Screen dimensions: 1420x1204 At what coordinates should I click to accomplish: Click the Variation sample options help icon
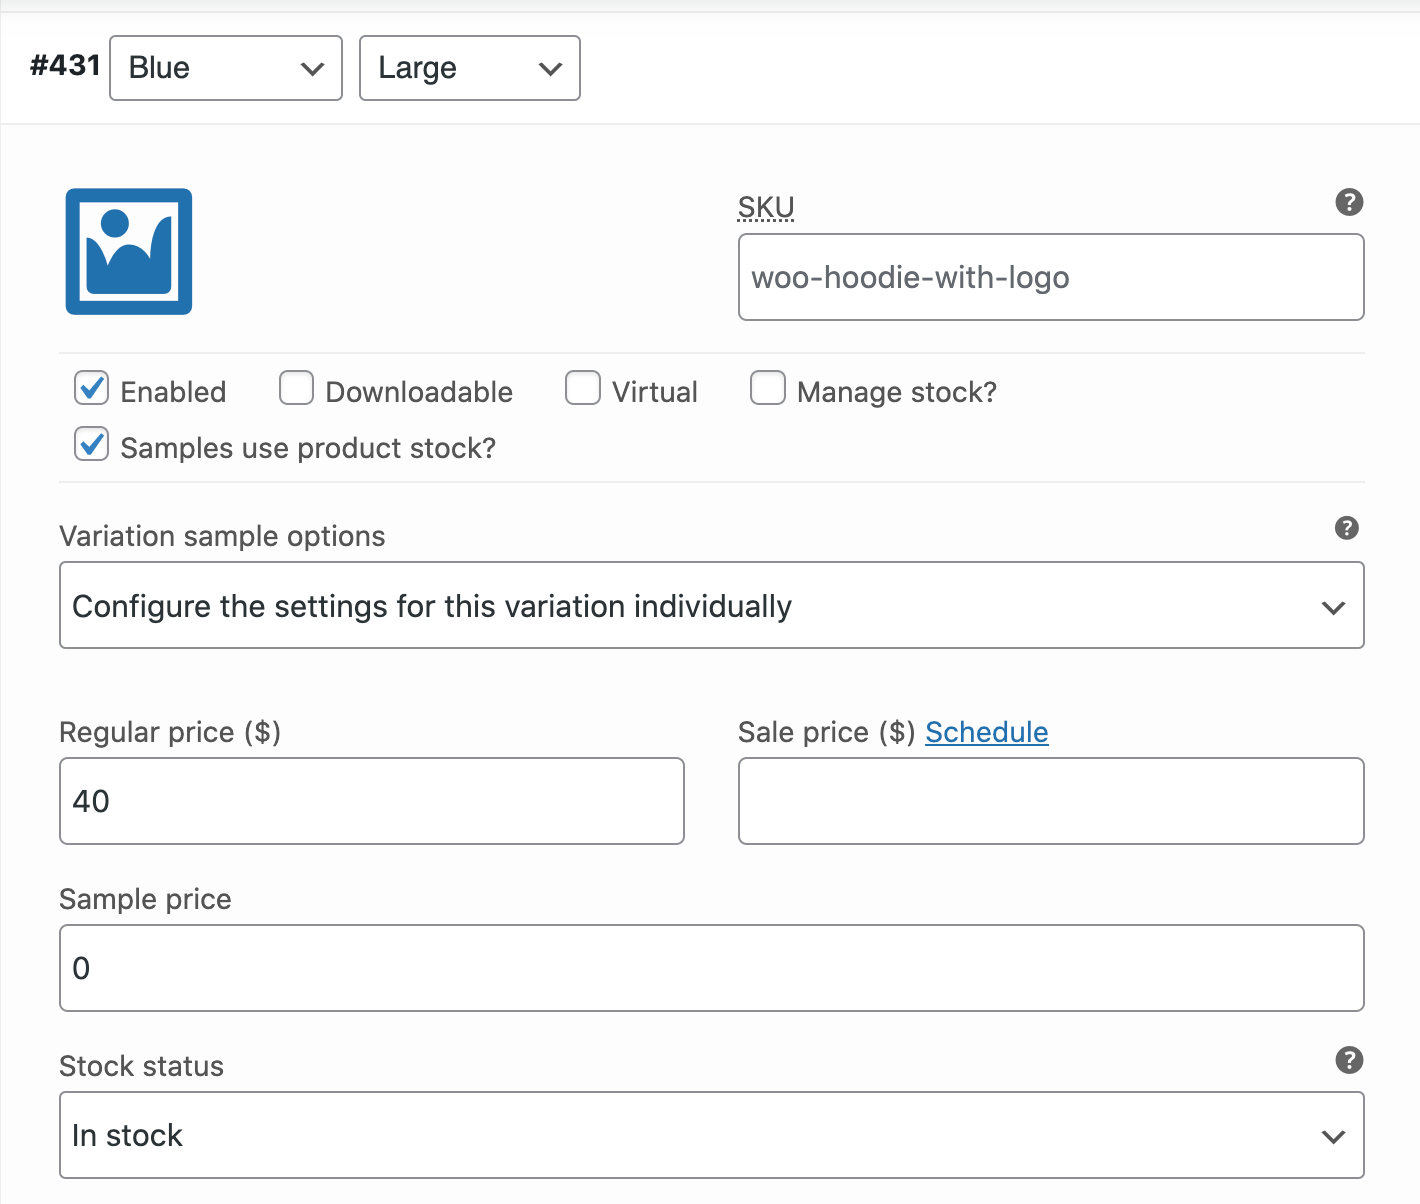click(1346, 528)
